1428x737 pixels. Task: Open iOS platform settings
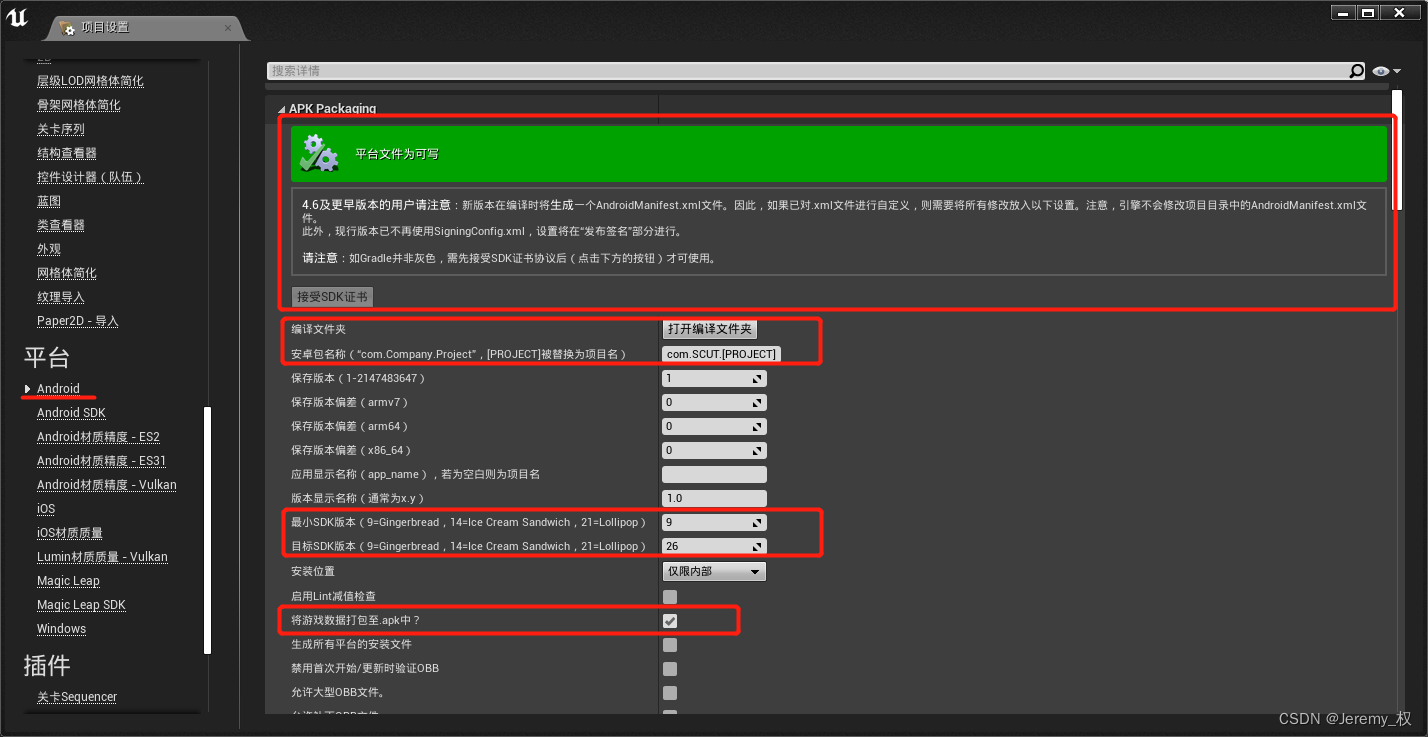[x=46, y=509]
